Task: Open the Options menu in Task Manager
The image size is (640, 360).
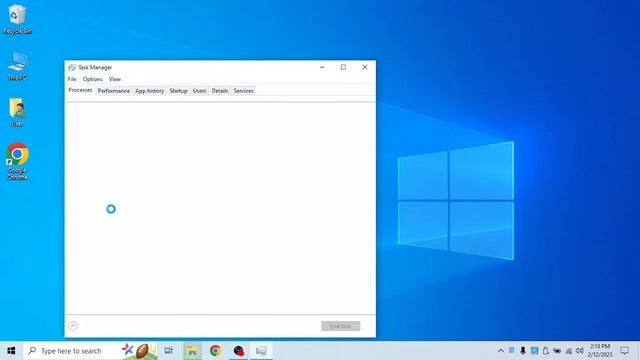Action: point(93,79)
